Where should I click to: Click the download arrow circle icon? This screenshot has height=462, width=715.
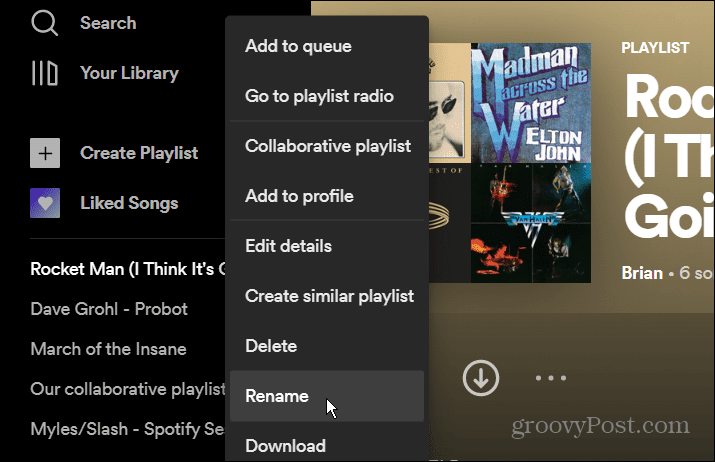coord(481,377)
